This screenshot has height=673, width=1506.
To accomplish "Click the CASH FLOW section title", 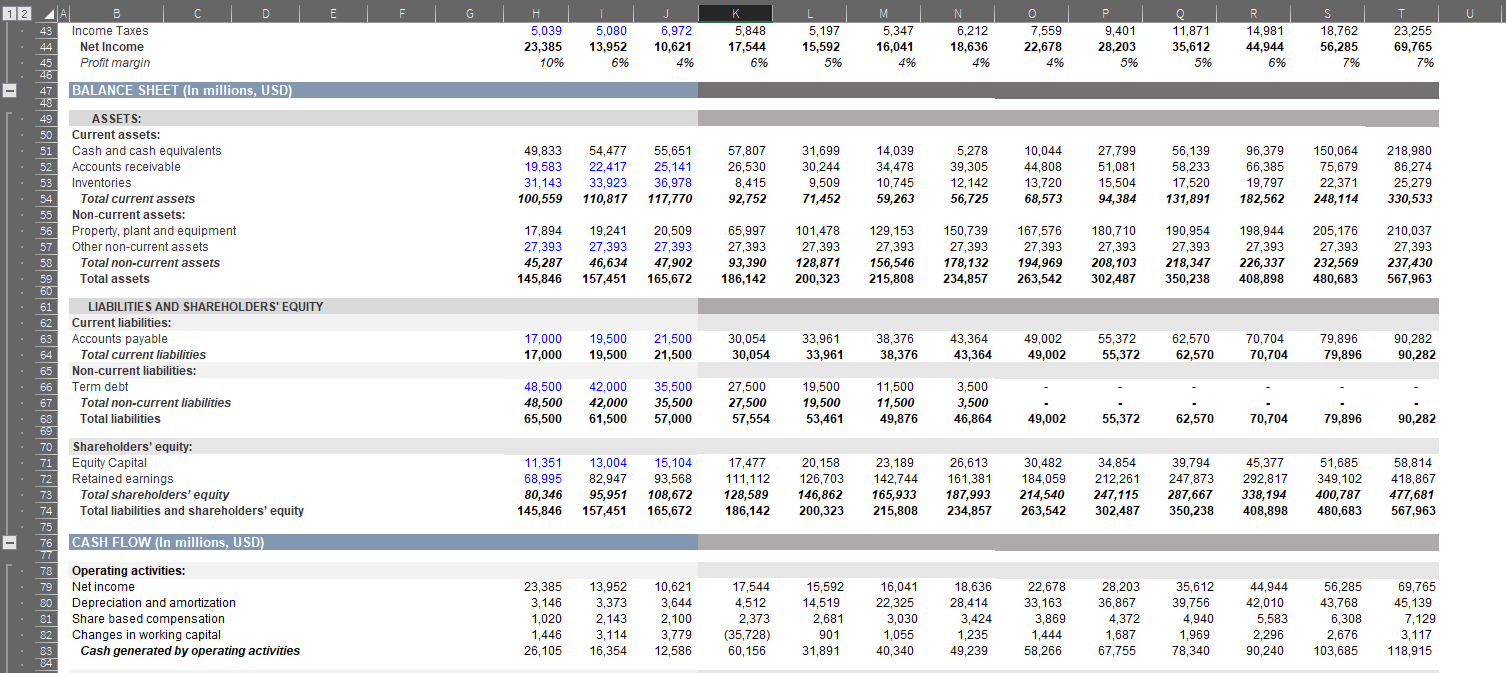I will pyautogui.click(x=168, y=543).
